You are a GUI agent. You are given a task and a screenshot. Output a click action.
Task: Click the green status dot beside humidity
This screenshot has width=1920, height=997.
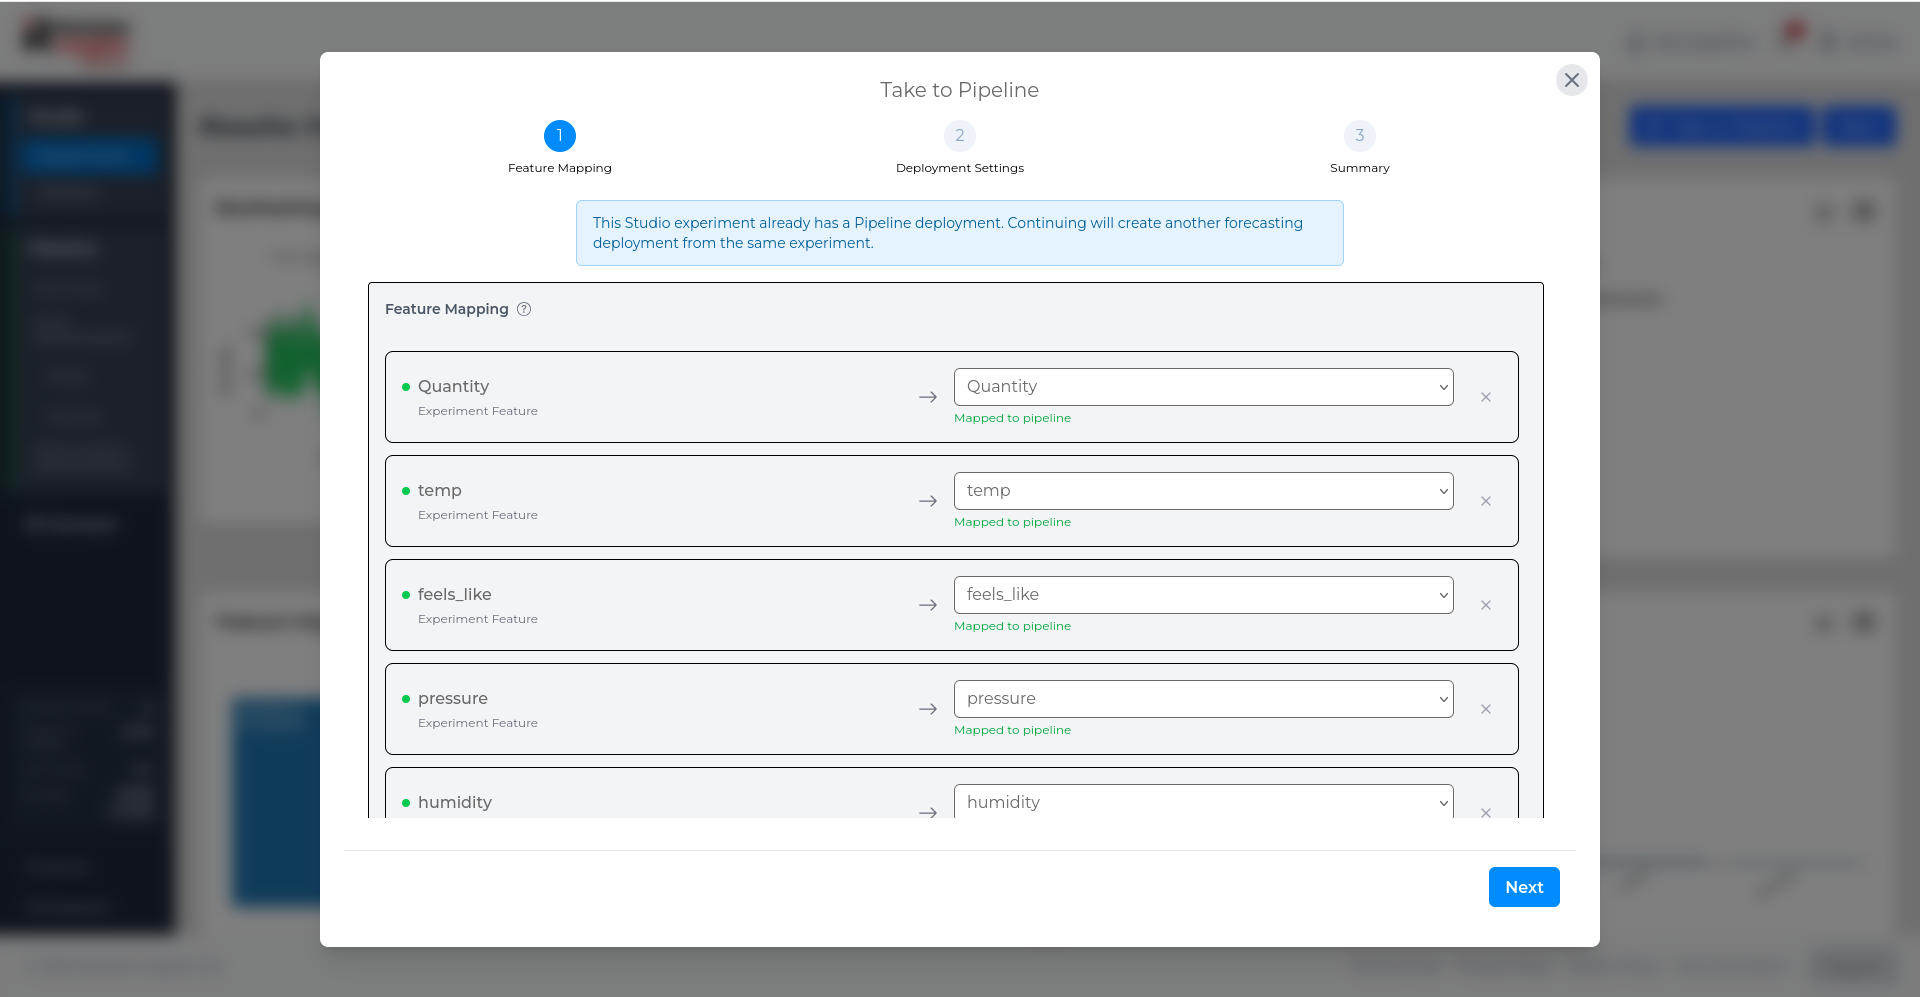tap(406, 803)
